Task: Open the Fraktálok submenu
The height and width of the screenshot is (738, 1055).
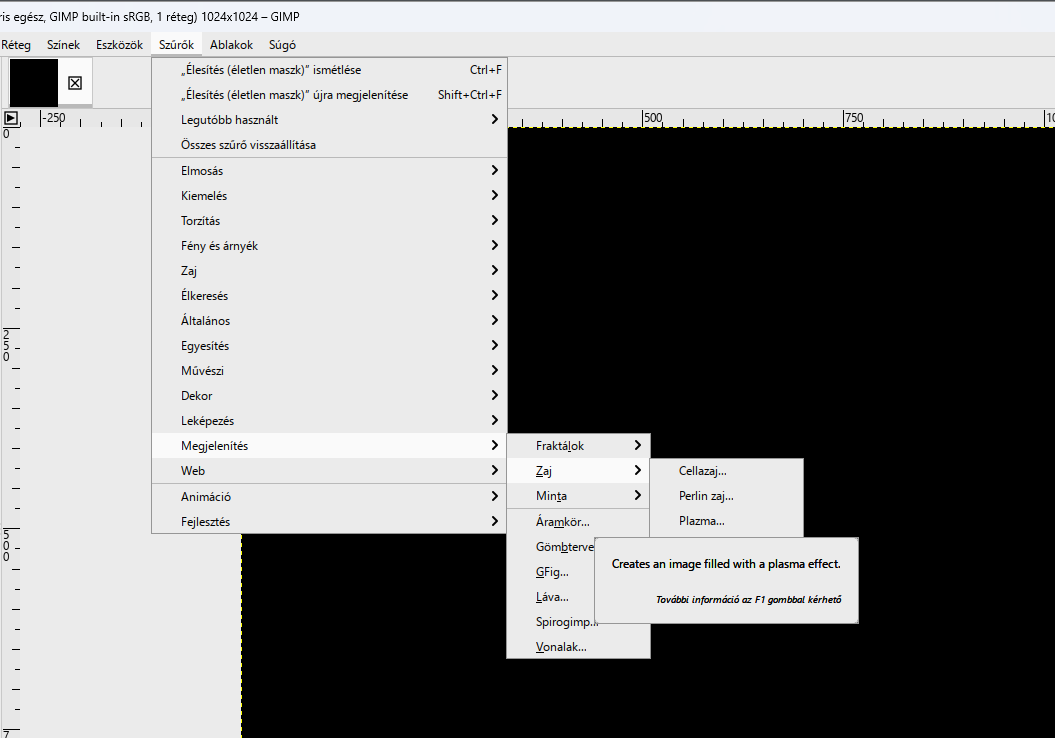Action: [578, 445]
